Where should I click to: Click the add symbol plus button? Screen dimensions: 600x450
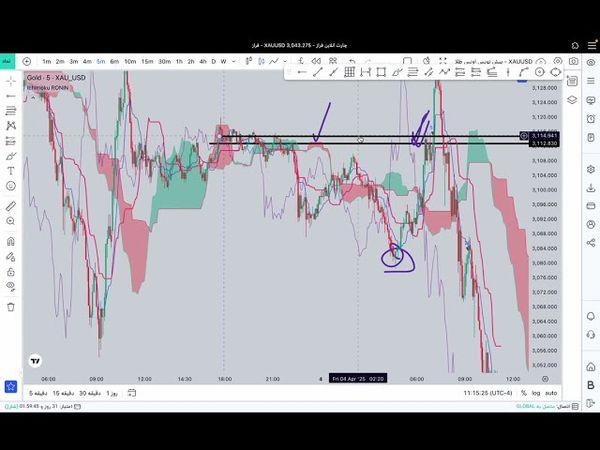pos(27,61)
